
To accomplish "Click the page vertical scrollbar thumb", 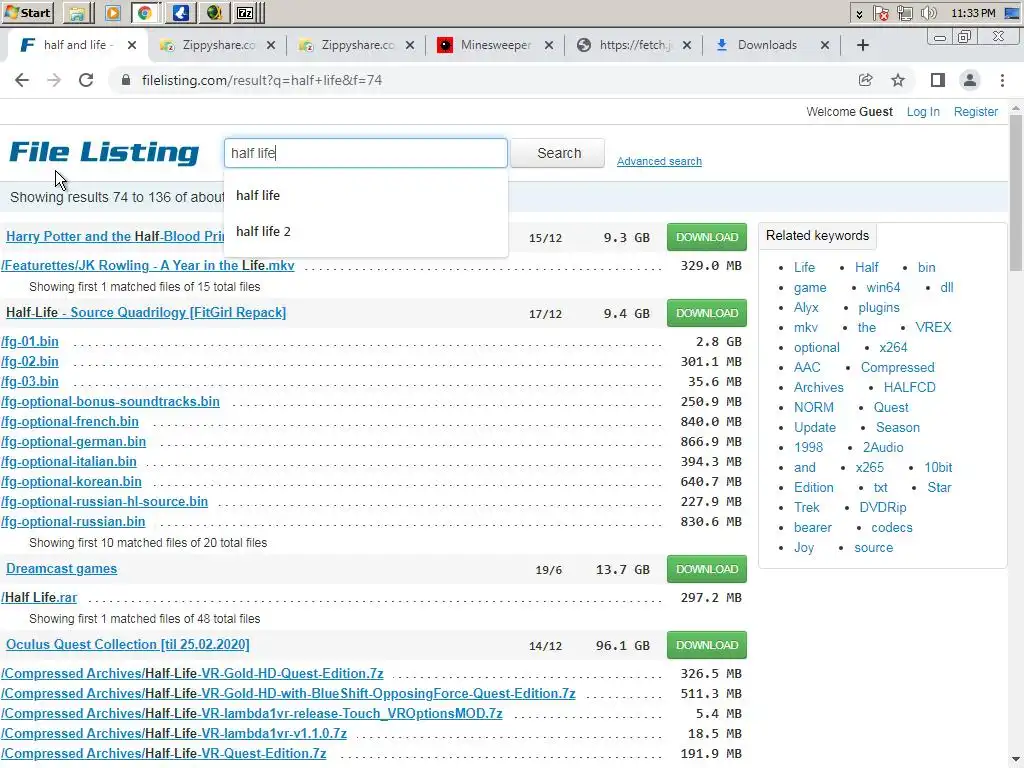I will (1016, 193).
